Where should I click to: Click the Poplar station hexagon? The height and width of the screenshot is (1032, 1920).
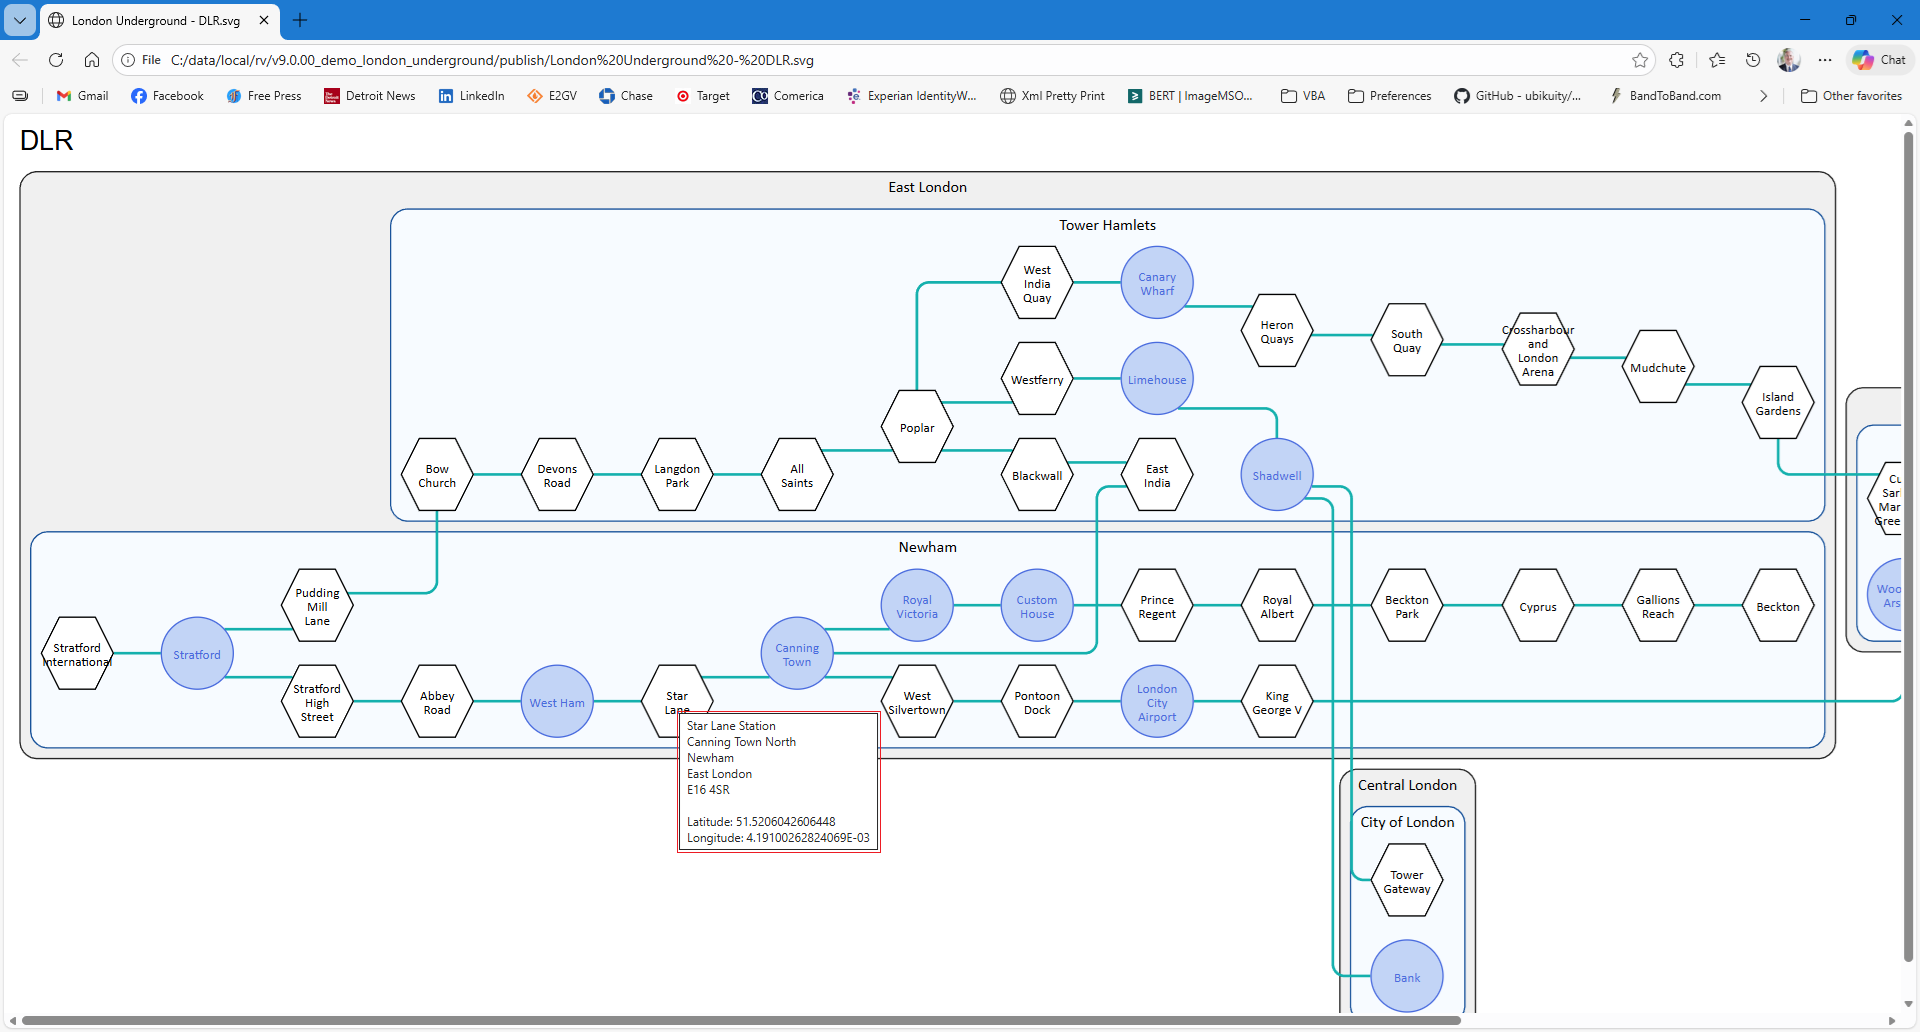coord(917,427)
